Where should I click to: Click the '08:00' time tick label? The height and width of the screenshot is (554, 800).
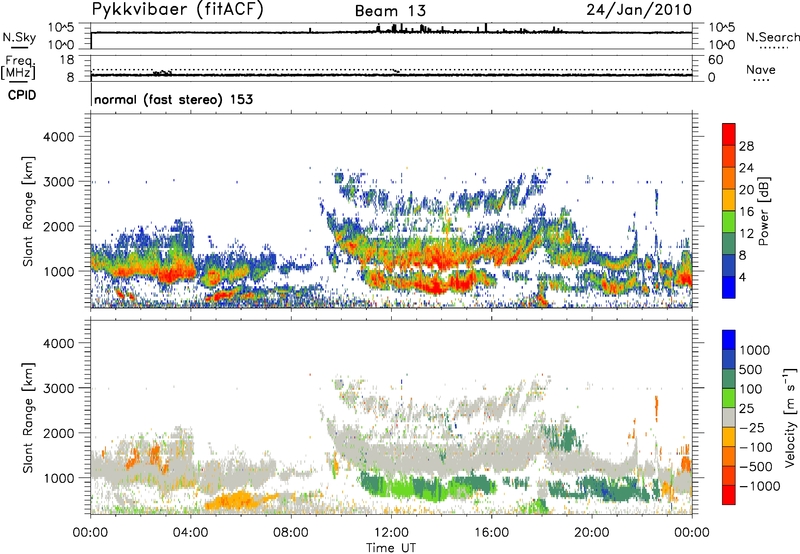291,533
